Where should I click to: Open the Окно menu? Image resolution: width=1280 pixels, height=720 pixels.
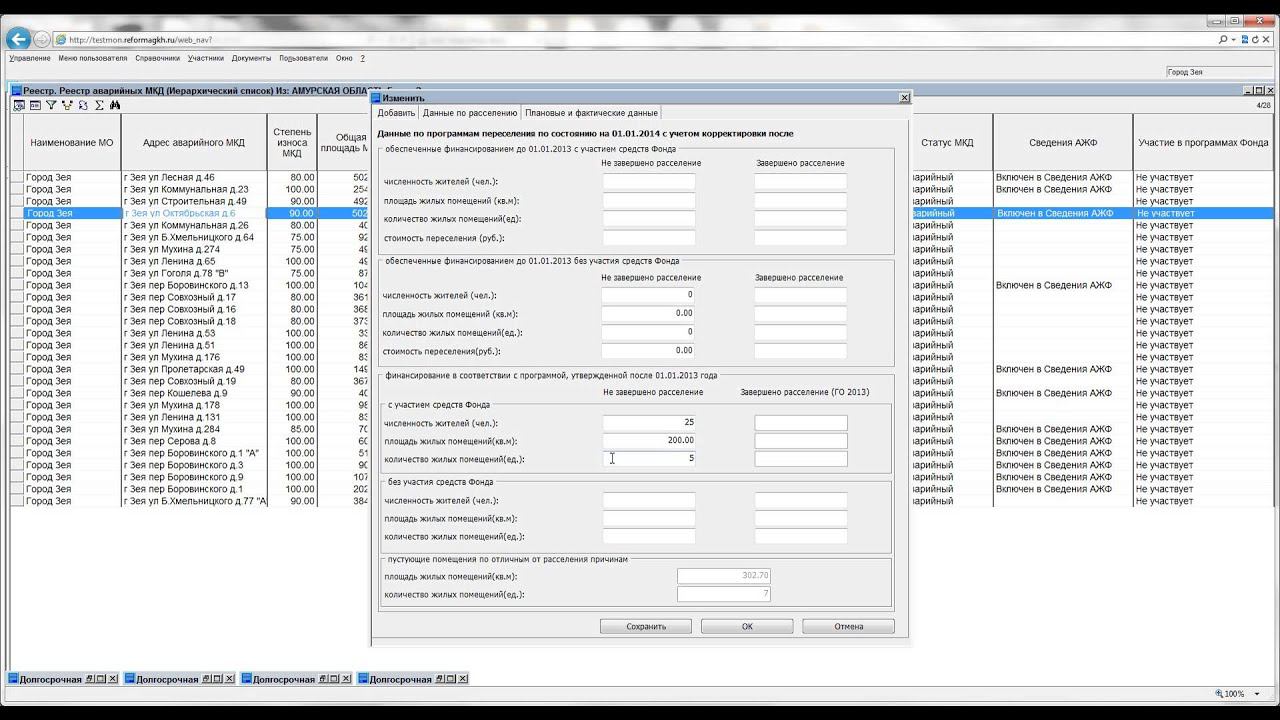coord(344,58)
